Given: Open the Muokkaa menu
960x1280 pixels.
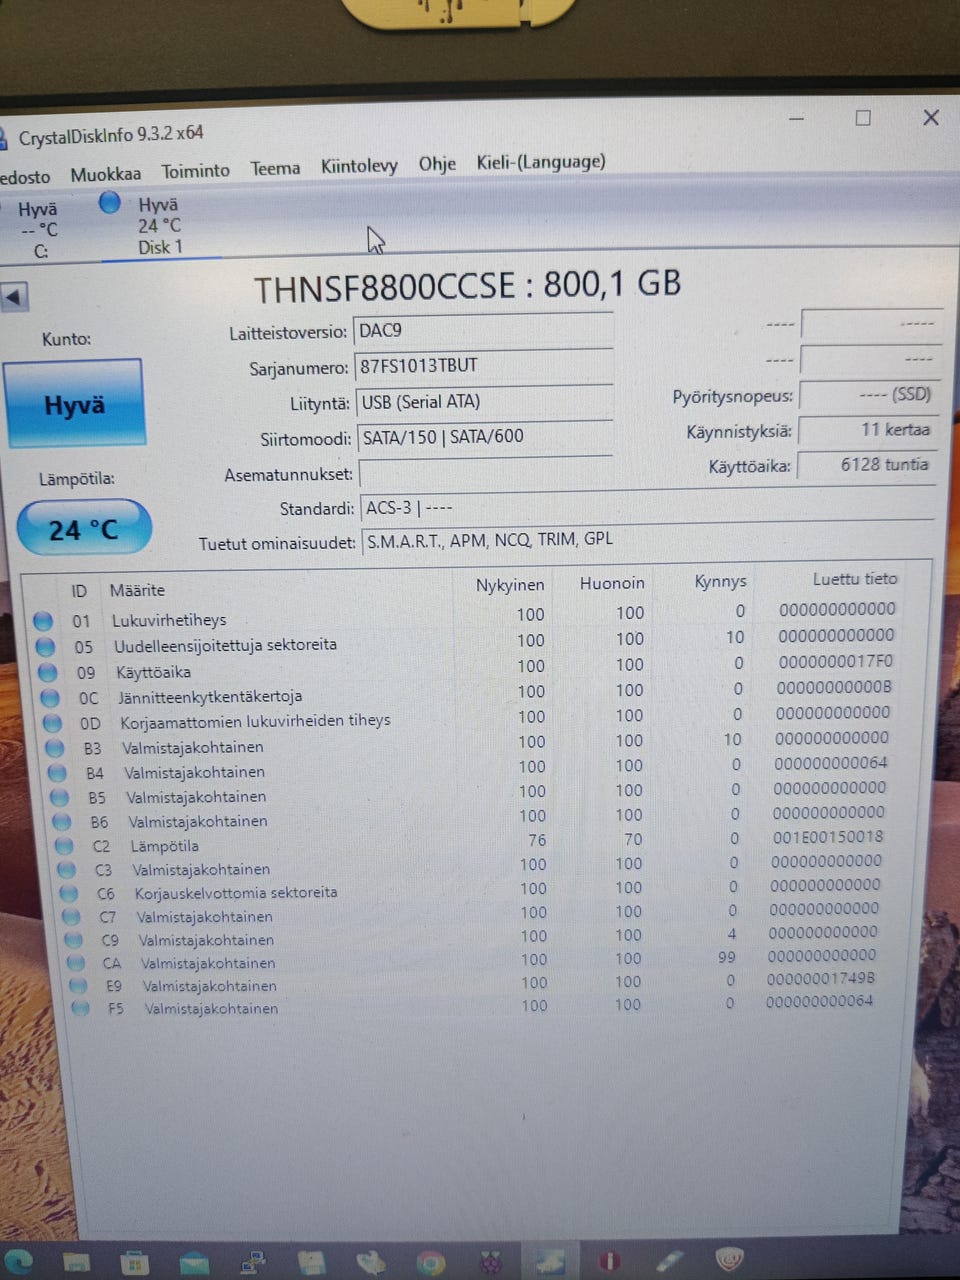Looking at the screenshot, I should (x=106, y=174).
